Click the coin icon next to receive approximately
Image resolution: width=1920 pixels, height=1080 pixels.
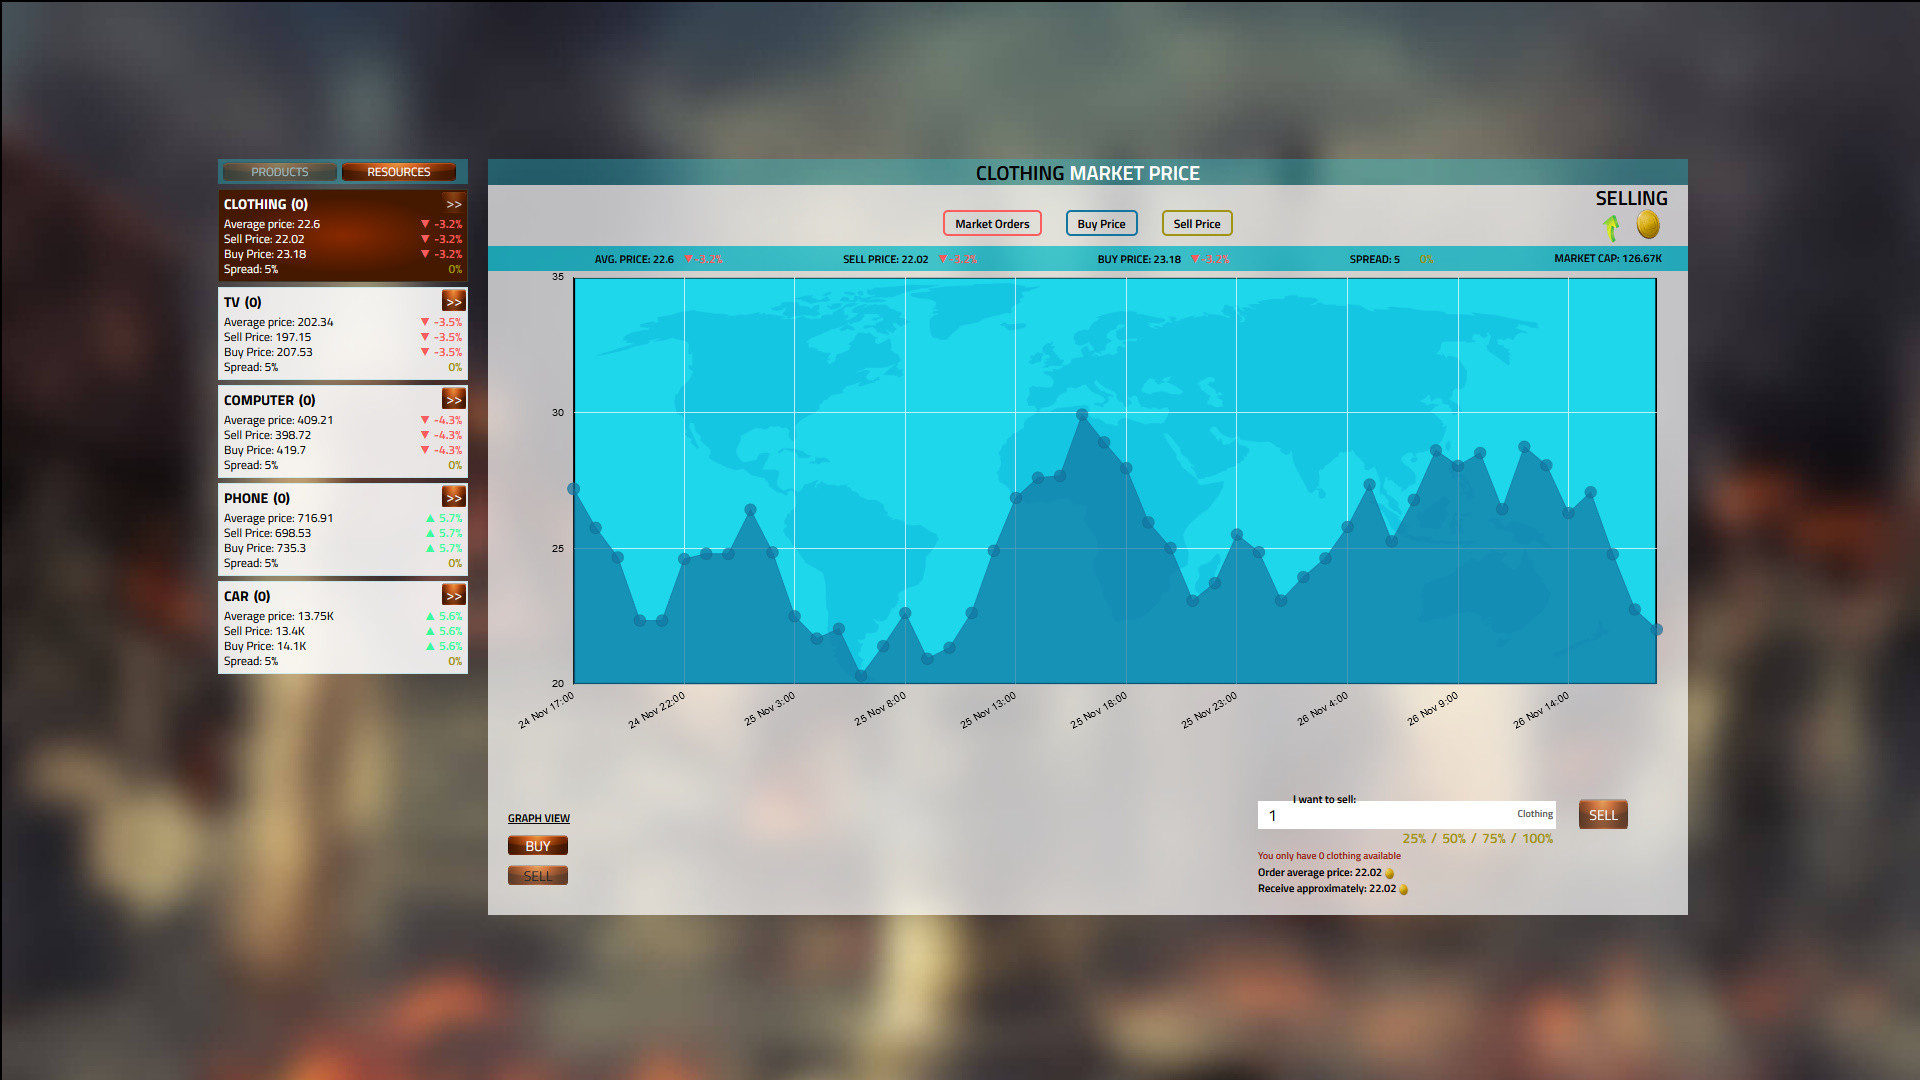[1404, 889]
